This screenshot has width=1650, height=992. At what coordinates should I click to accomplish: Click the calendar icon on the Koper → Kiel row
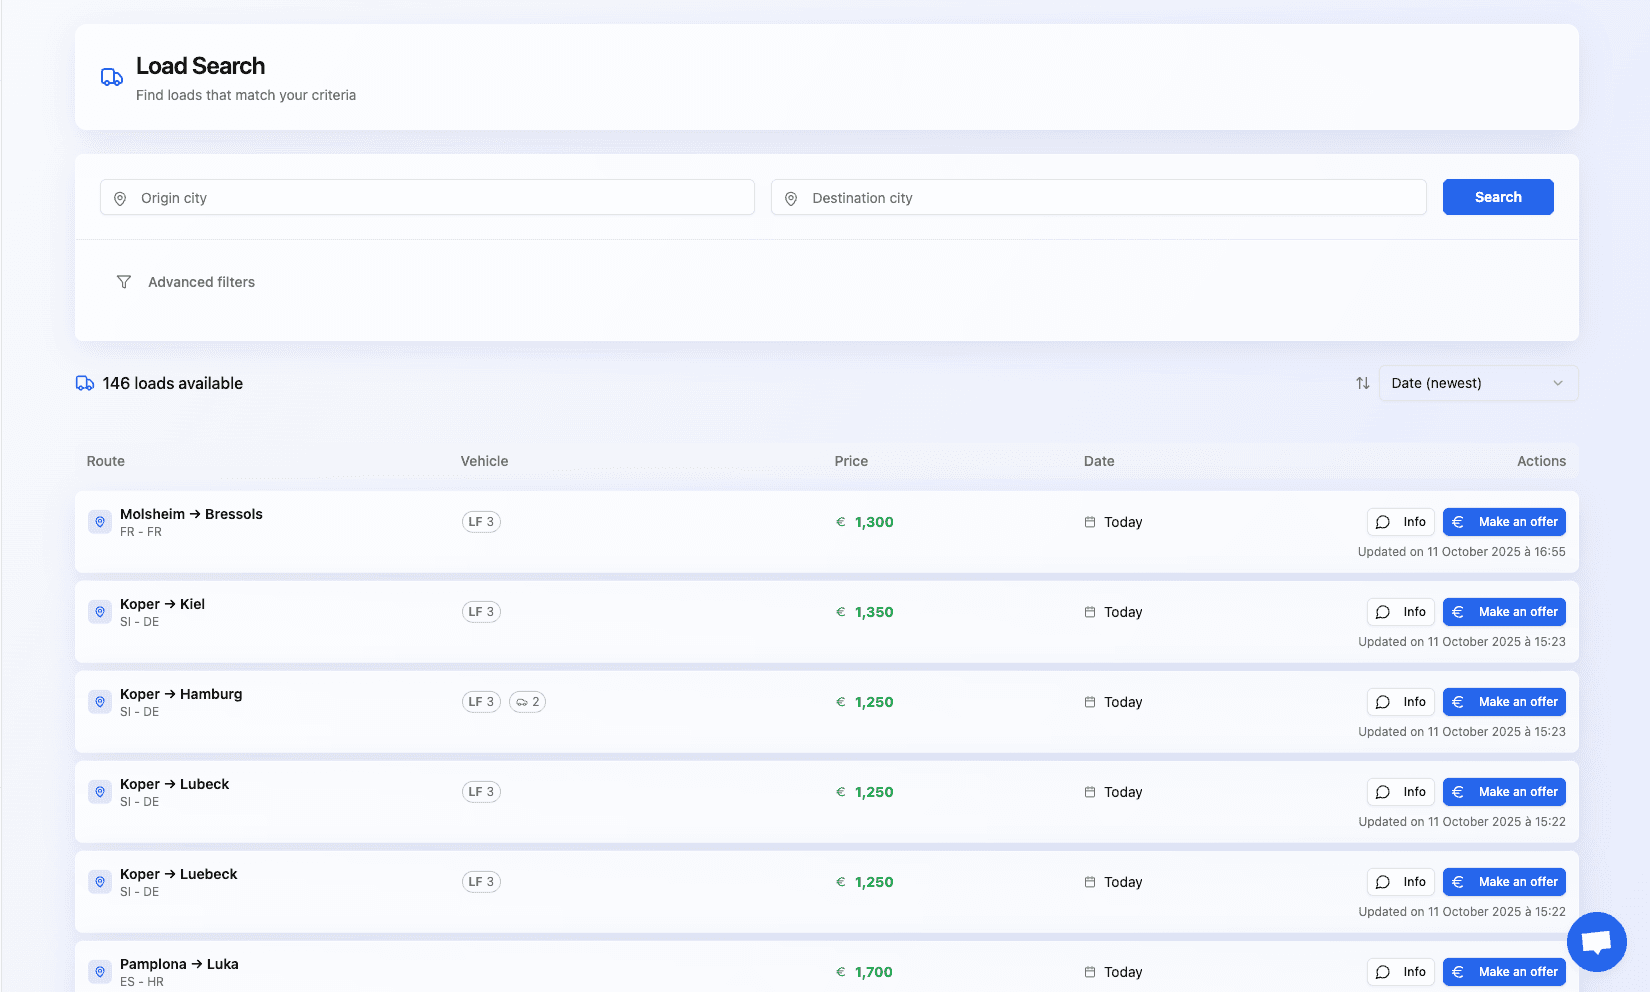(1090, 611)
